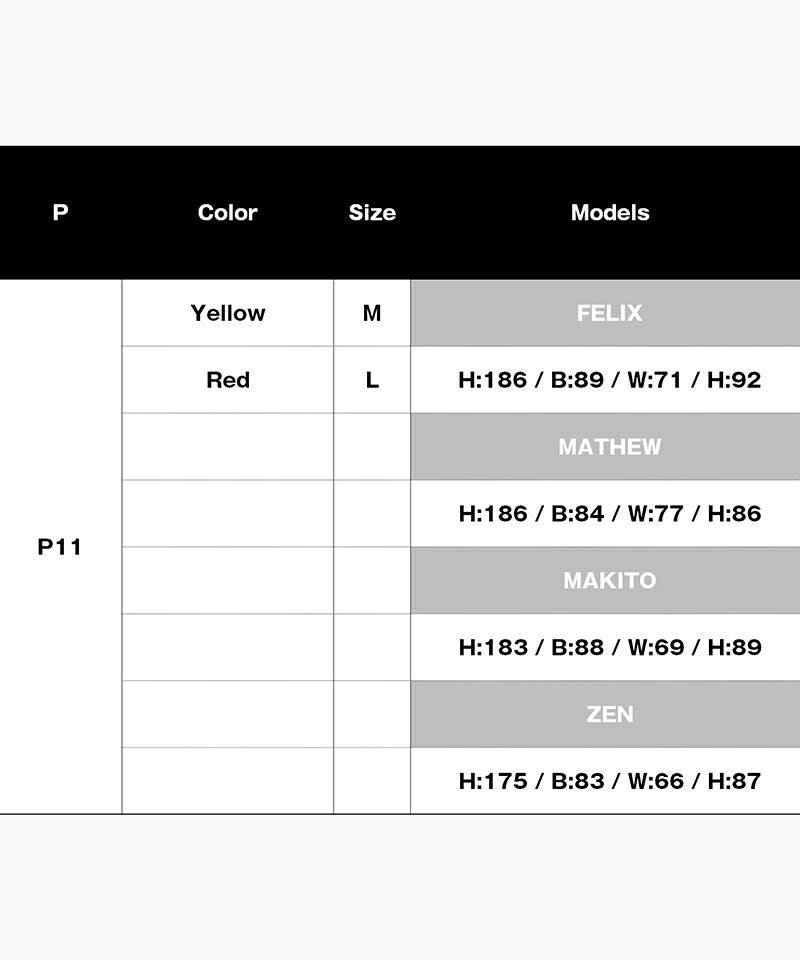Click the FELIX model name row
The image size is (800, 960).
609,313
